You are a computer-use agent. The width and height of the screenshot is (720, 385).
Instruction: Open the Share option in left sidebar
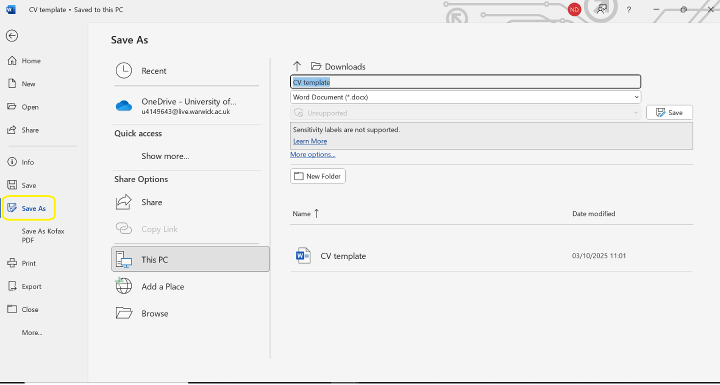point(23,130)
